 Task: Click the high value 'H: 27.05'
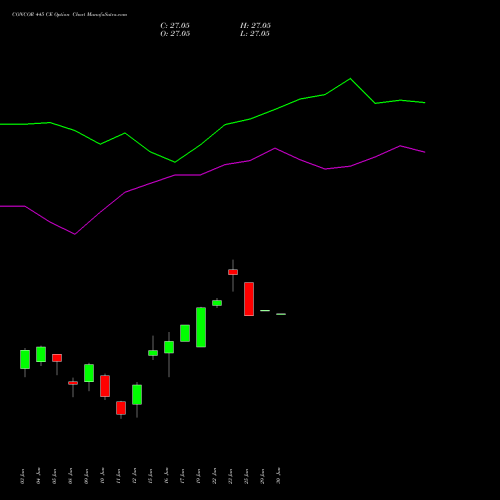click(255, 26)
